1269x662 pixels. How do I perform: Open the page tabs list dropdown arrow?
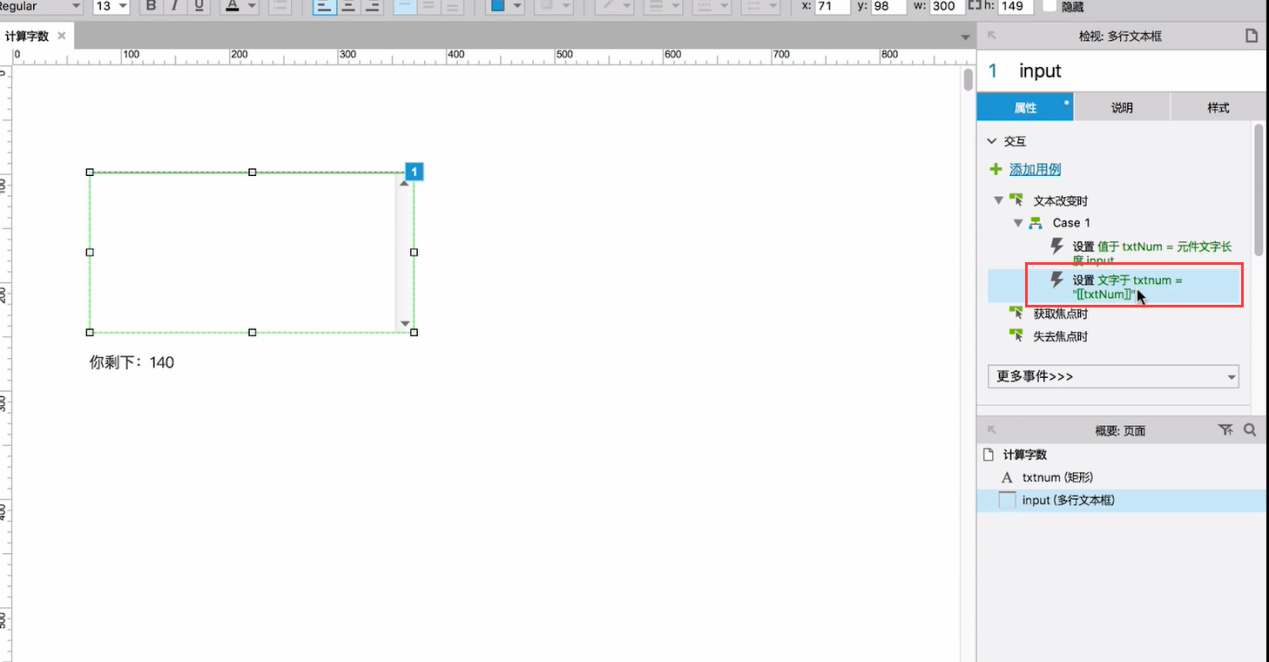pyautogui.click(x=965, y=37)
